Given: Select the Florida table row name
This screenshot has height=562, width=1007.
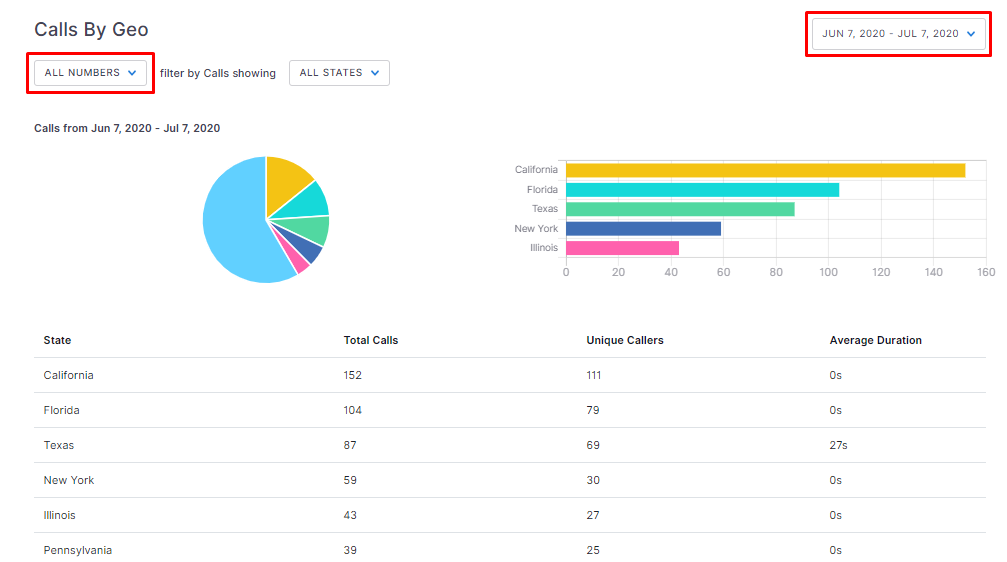Looking at the screenshot, I should [62, 410].
